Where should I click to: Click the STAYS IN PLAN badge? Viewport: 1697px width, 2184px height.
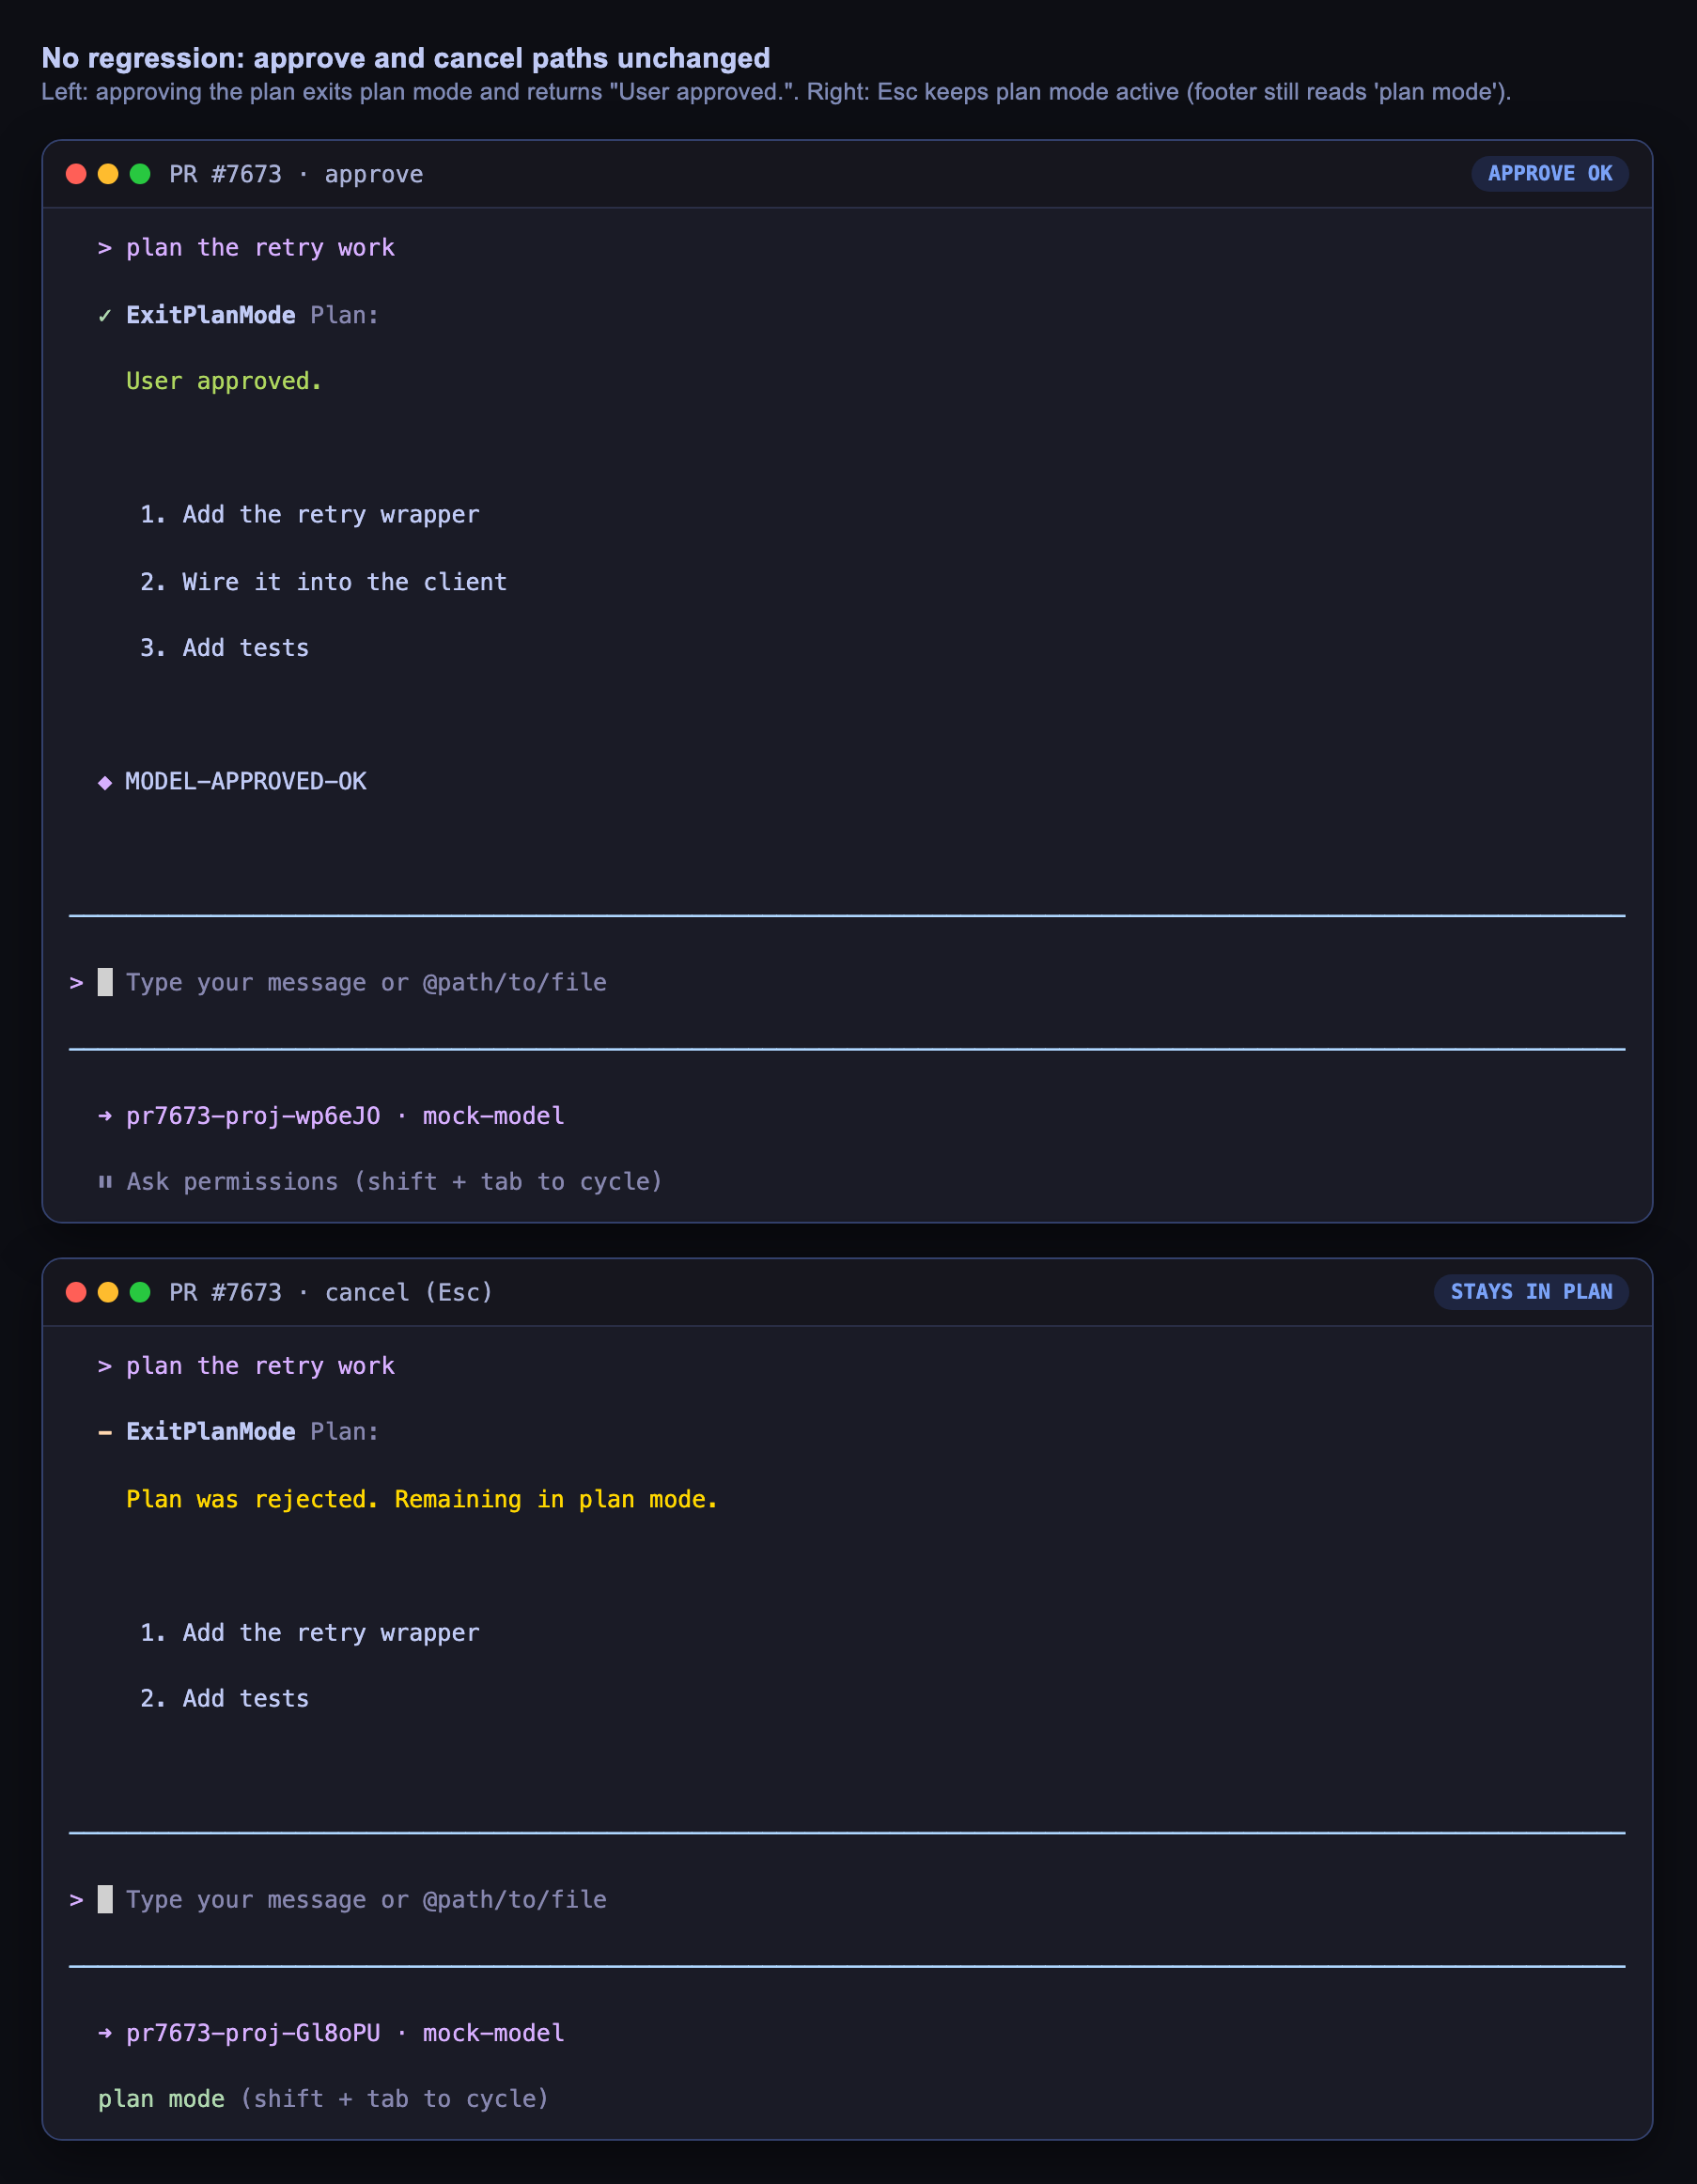(x=1531, y=1292)
